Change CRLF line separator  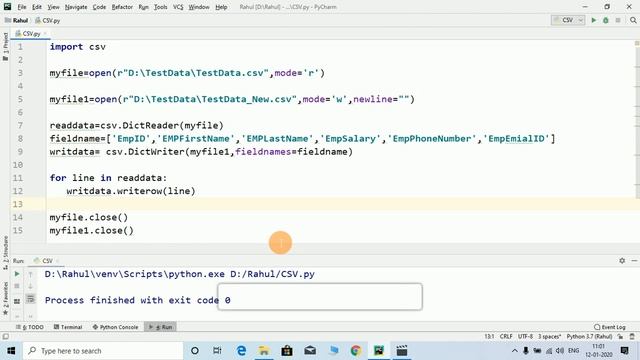506,337
